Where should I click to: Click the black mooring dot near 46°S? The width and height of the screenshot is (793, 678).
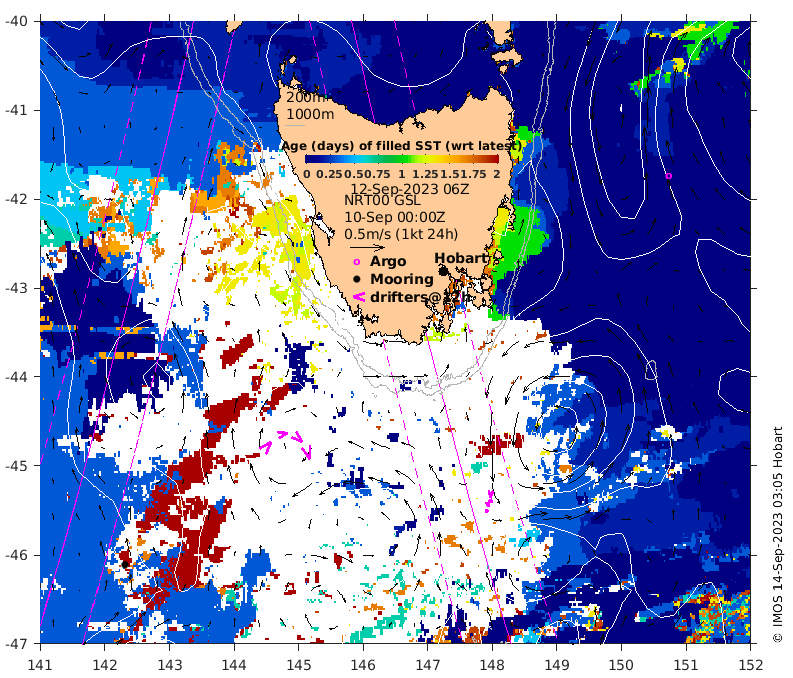click(x=125, y=564)
